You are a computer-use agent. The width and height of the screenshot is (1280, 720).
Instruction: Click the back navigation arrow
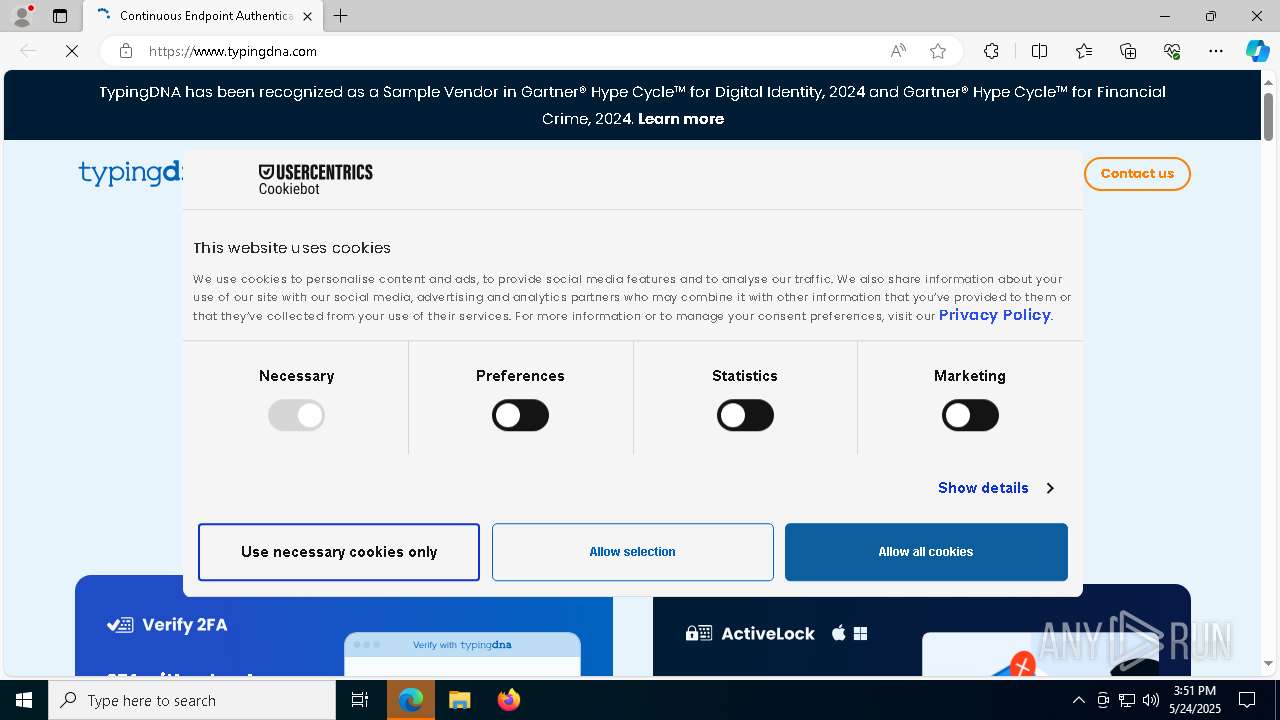28,51
